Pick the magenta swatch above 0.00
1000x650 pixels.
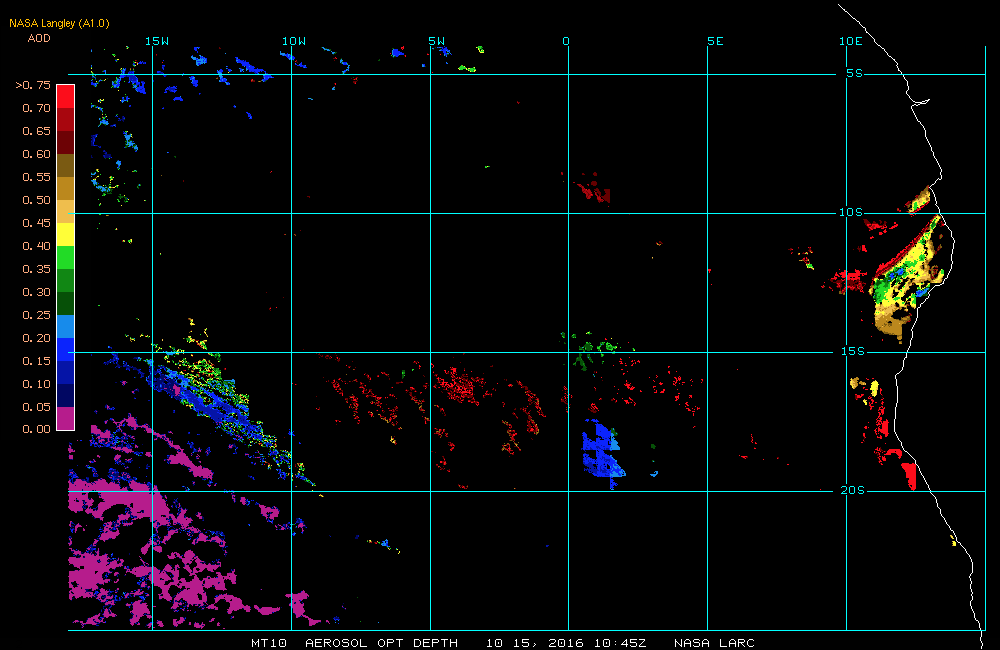66,418
